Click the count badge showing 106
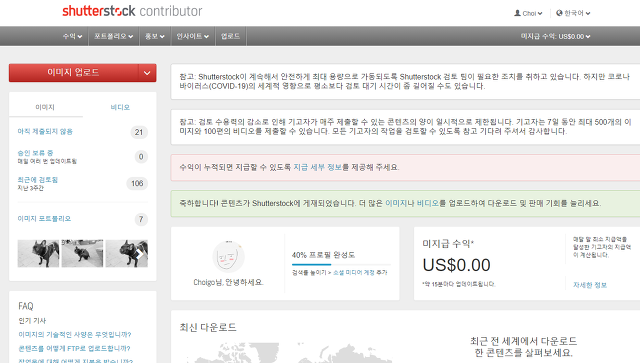 click(137, 183)
